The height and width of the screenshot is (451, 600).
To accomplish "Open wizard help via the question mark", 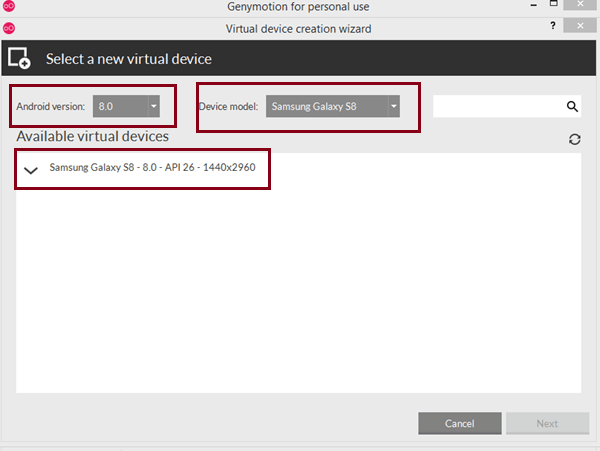I will (553, 27).
